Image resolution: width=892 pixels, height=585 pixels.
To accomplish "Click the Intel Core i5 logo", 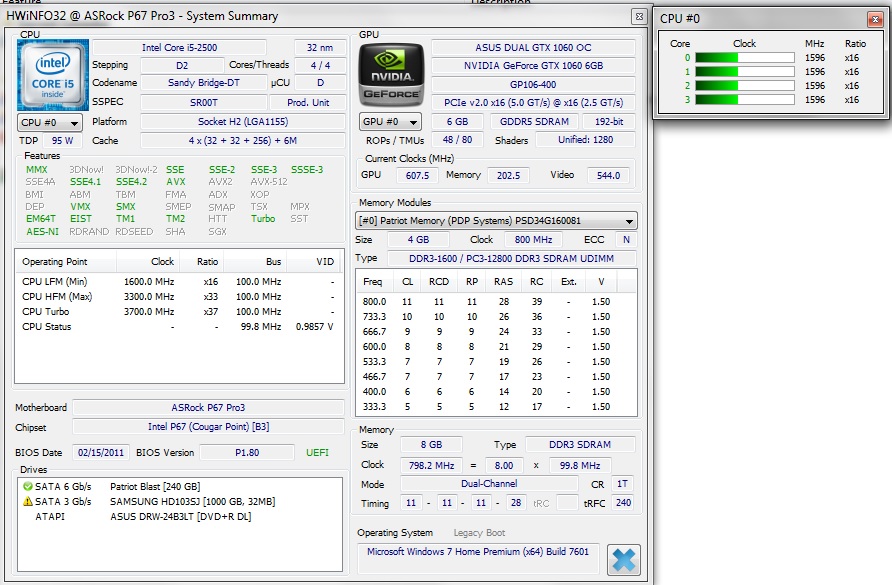I will 53,75.
